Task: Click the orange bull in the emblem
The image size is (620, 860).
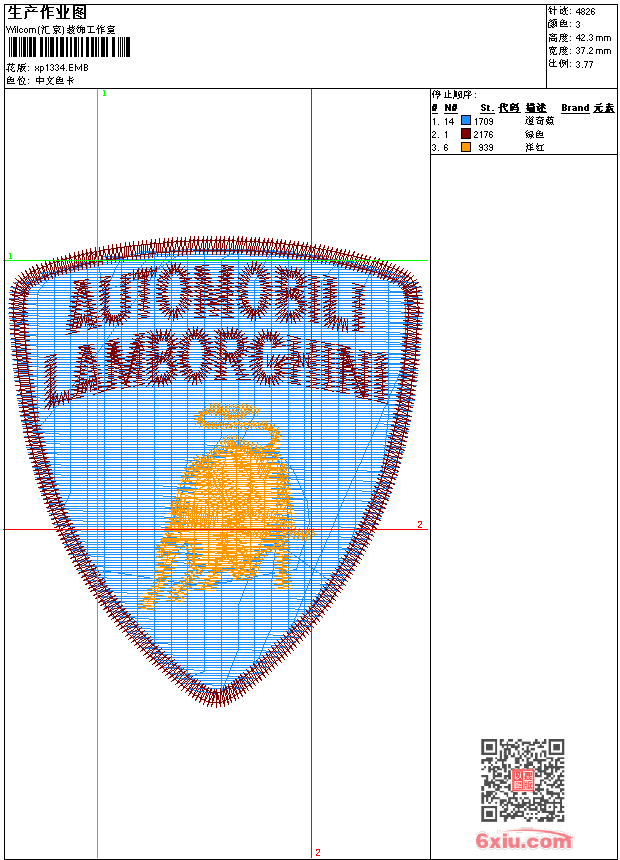Action: coord(225,507)
